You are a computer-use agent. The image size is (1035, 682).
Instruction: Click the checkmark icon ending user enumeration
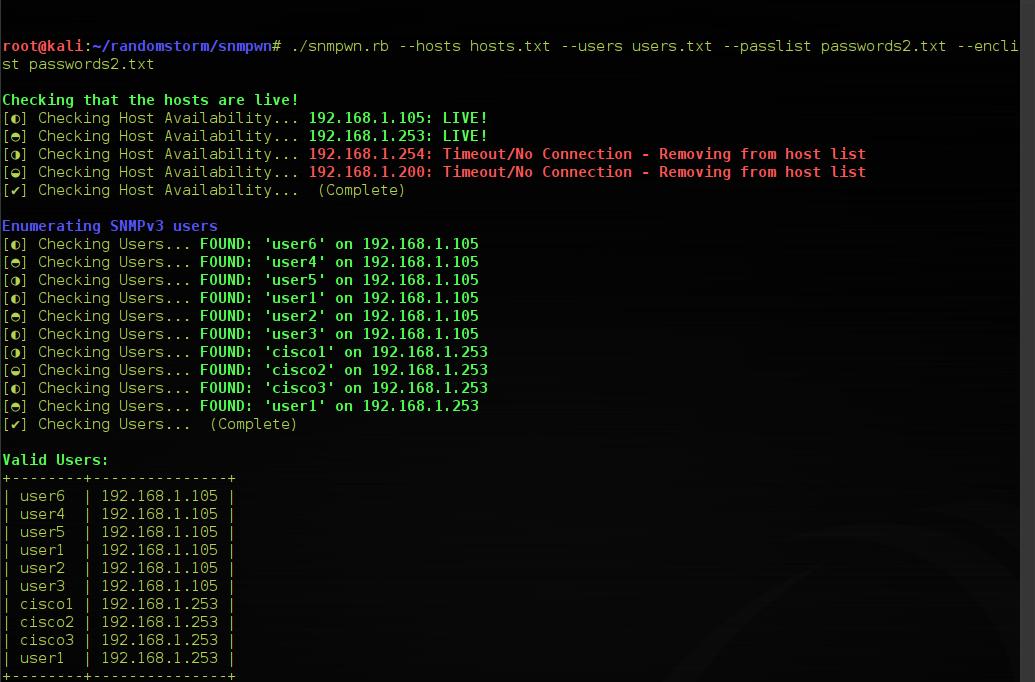pos(14,423)
